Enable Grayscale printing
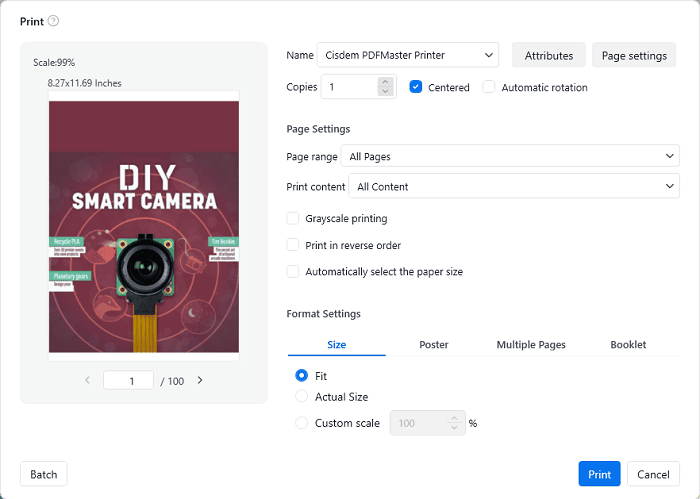This screenshot has width=700, height=499. tap(293, 218)
